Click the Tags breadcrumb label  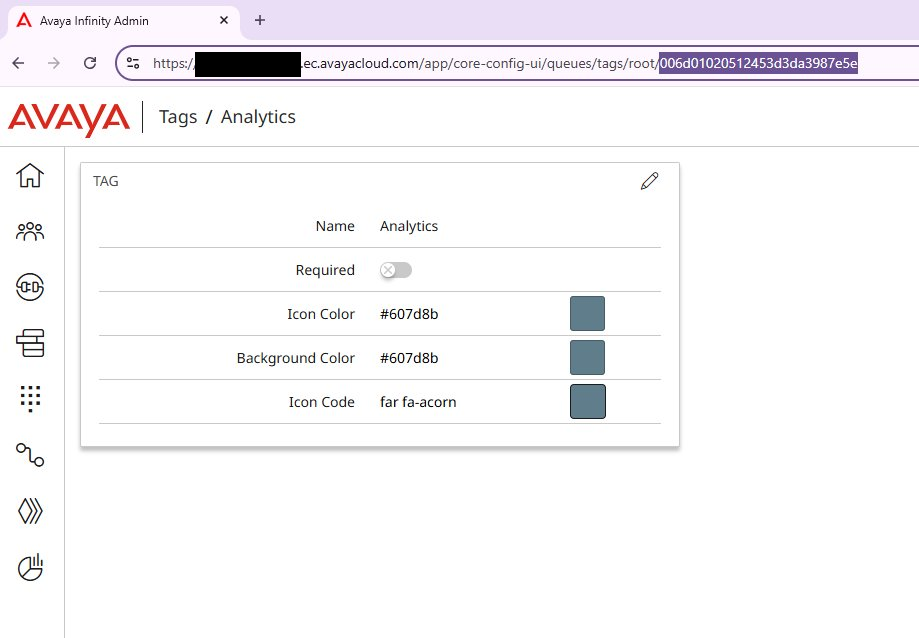[x=178, y=117]
